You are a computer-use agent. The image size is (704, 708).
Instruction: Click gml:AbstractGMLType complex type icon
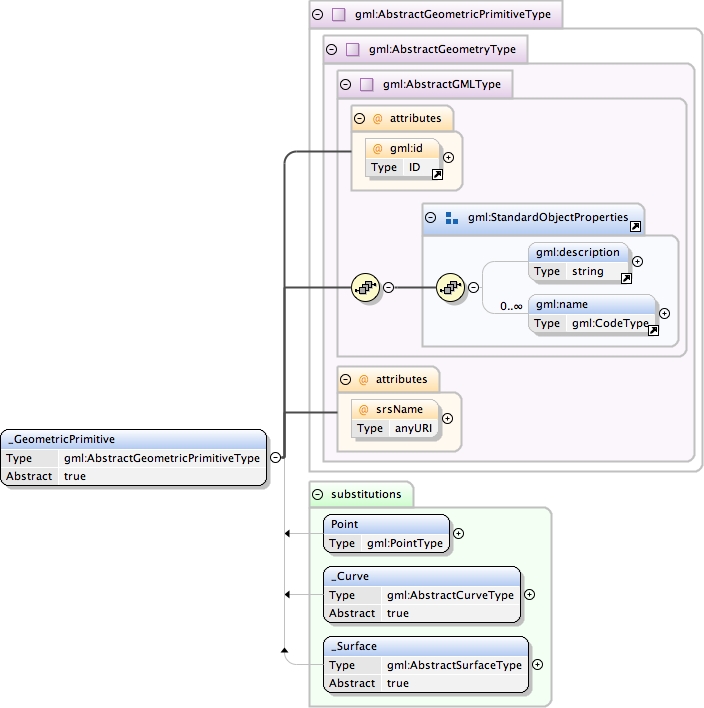pos(366,84)
